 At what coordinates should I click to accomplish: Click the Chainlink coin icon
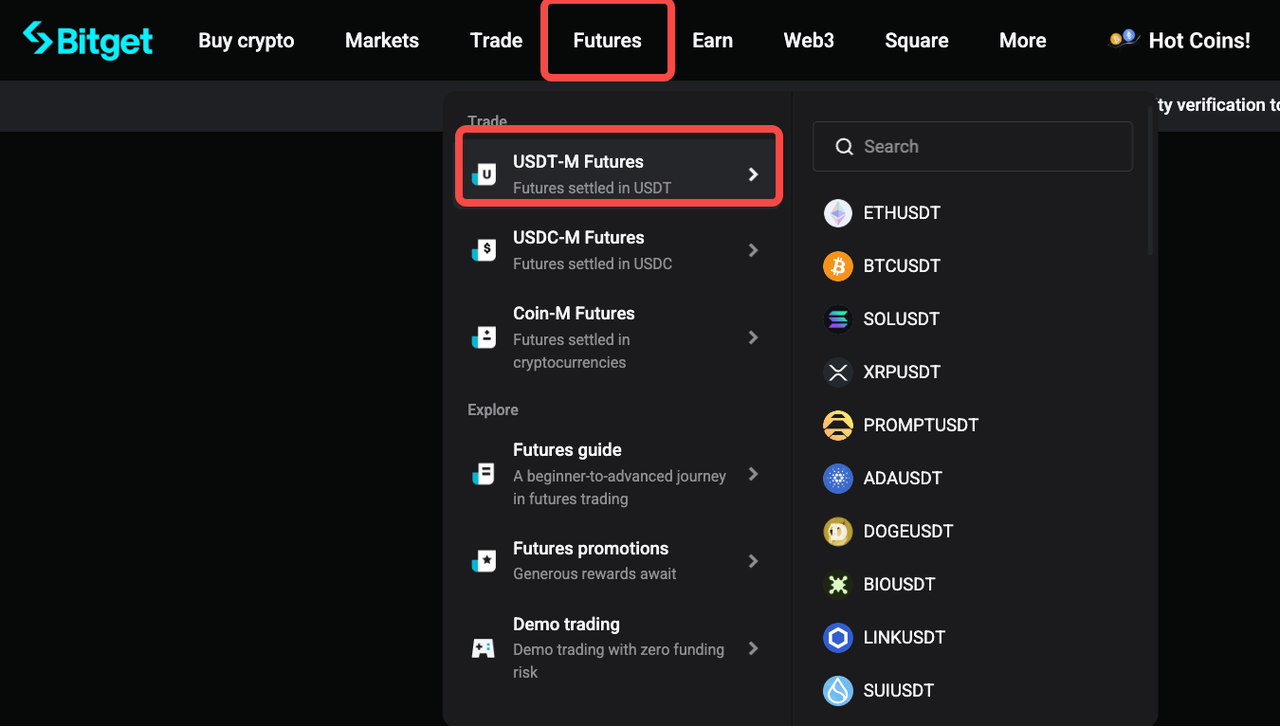pos(838,637)
